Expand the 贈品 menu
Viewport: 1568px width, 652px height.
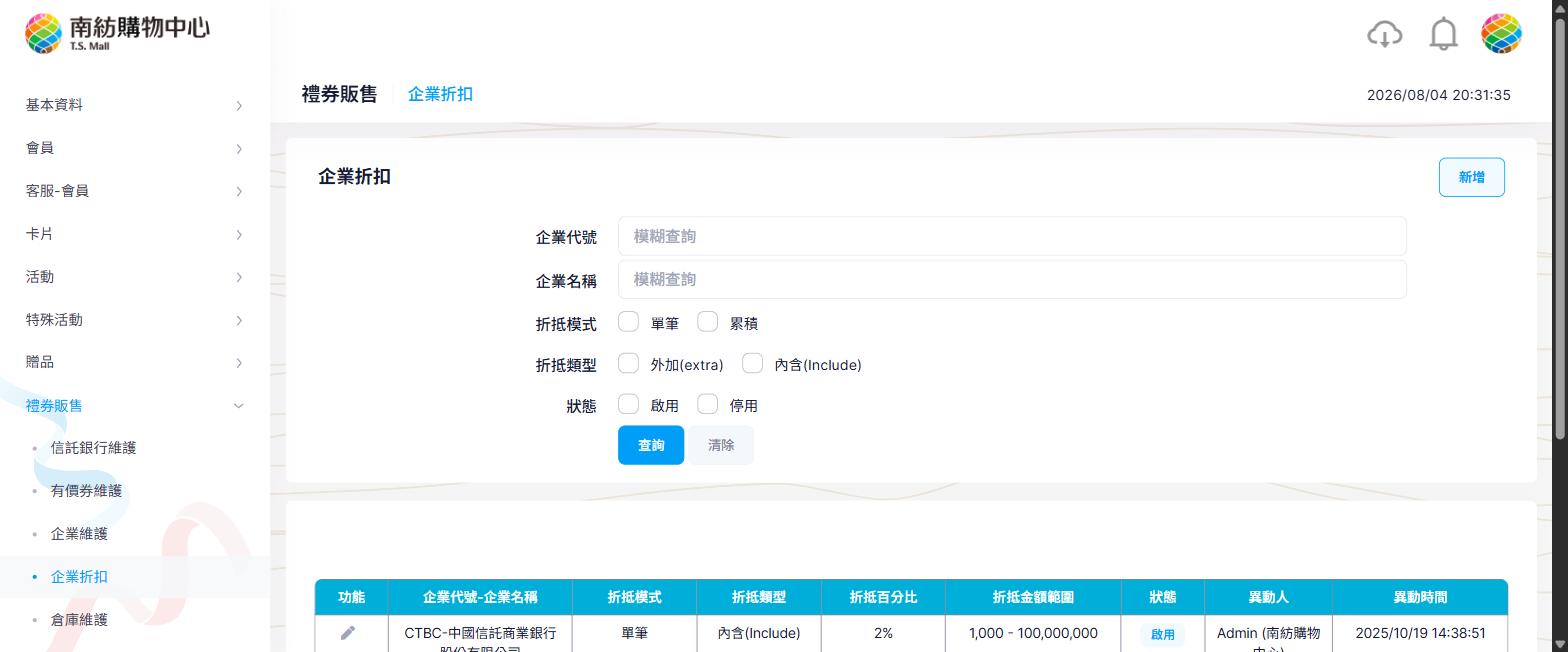(x=135, y=362)
